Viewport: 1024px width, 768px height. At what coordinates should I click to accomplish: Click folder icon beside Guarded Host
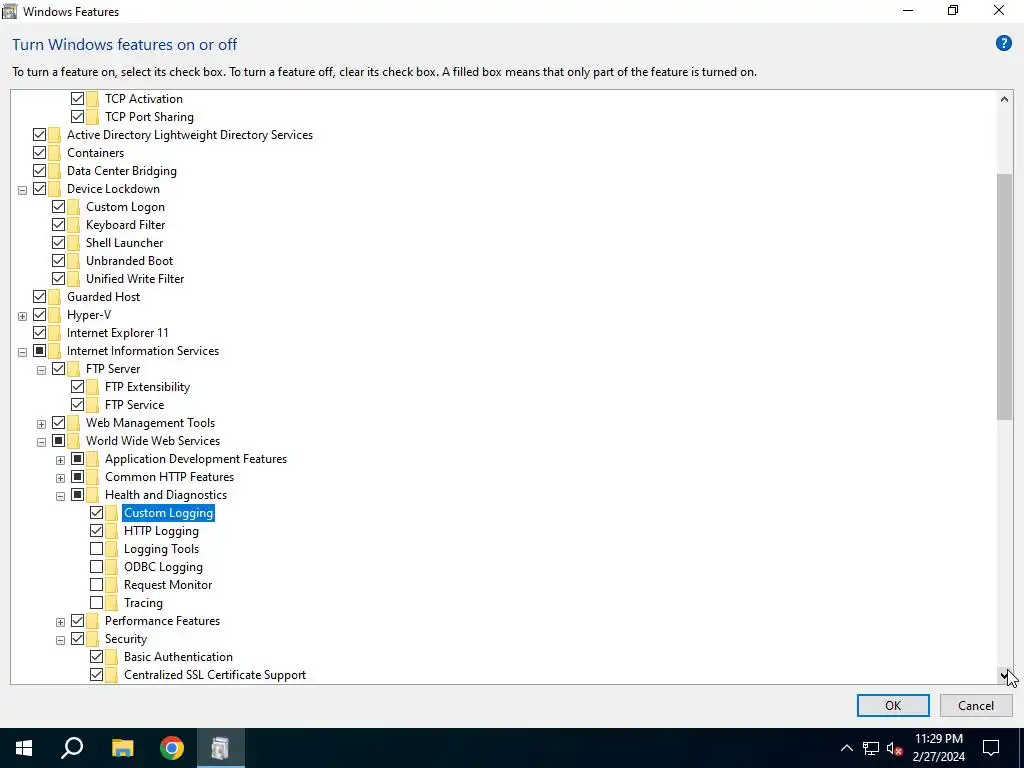click(54, 296)
